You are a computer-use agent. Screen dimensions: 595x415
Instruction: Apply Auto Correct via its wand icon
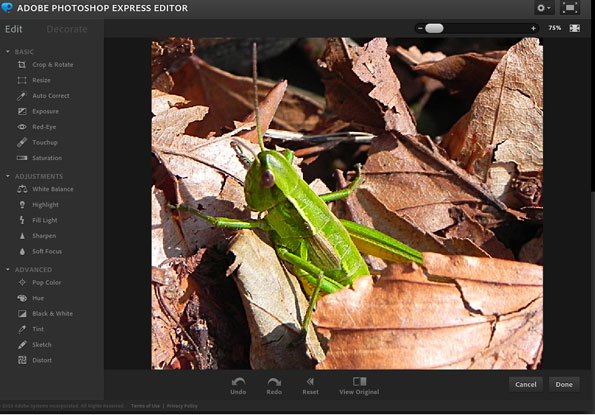22,96
